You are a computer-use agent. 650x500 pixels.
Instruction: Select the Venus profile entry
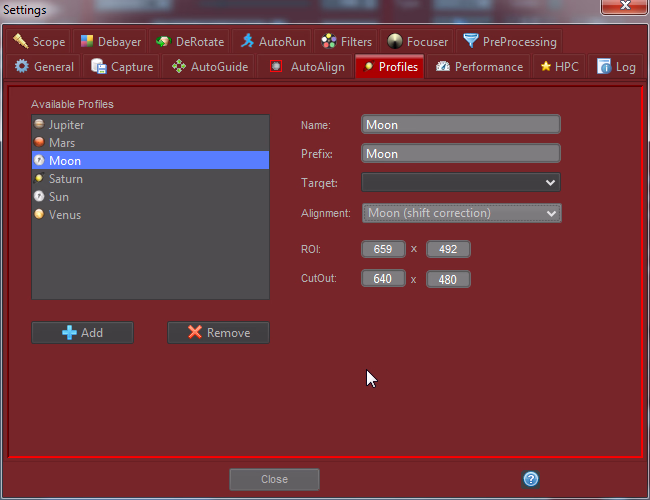coord(65,215)
